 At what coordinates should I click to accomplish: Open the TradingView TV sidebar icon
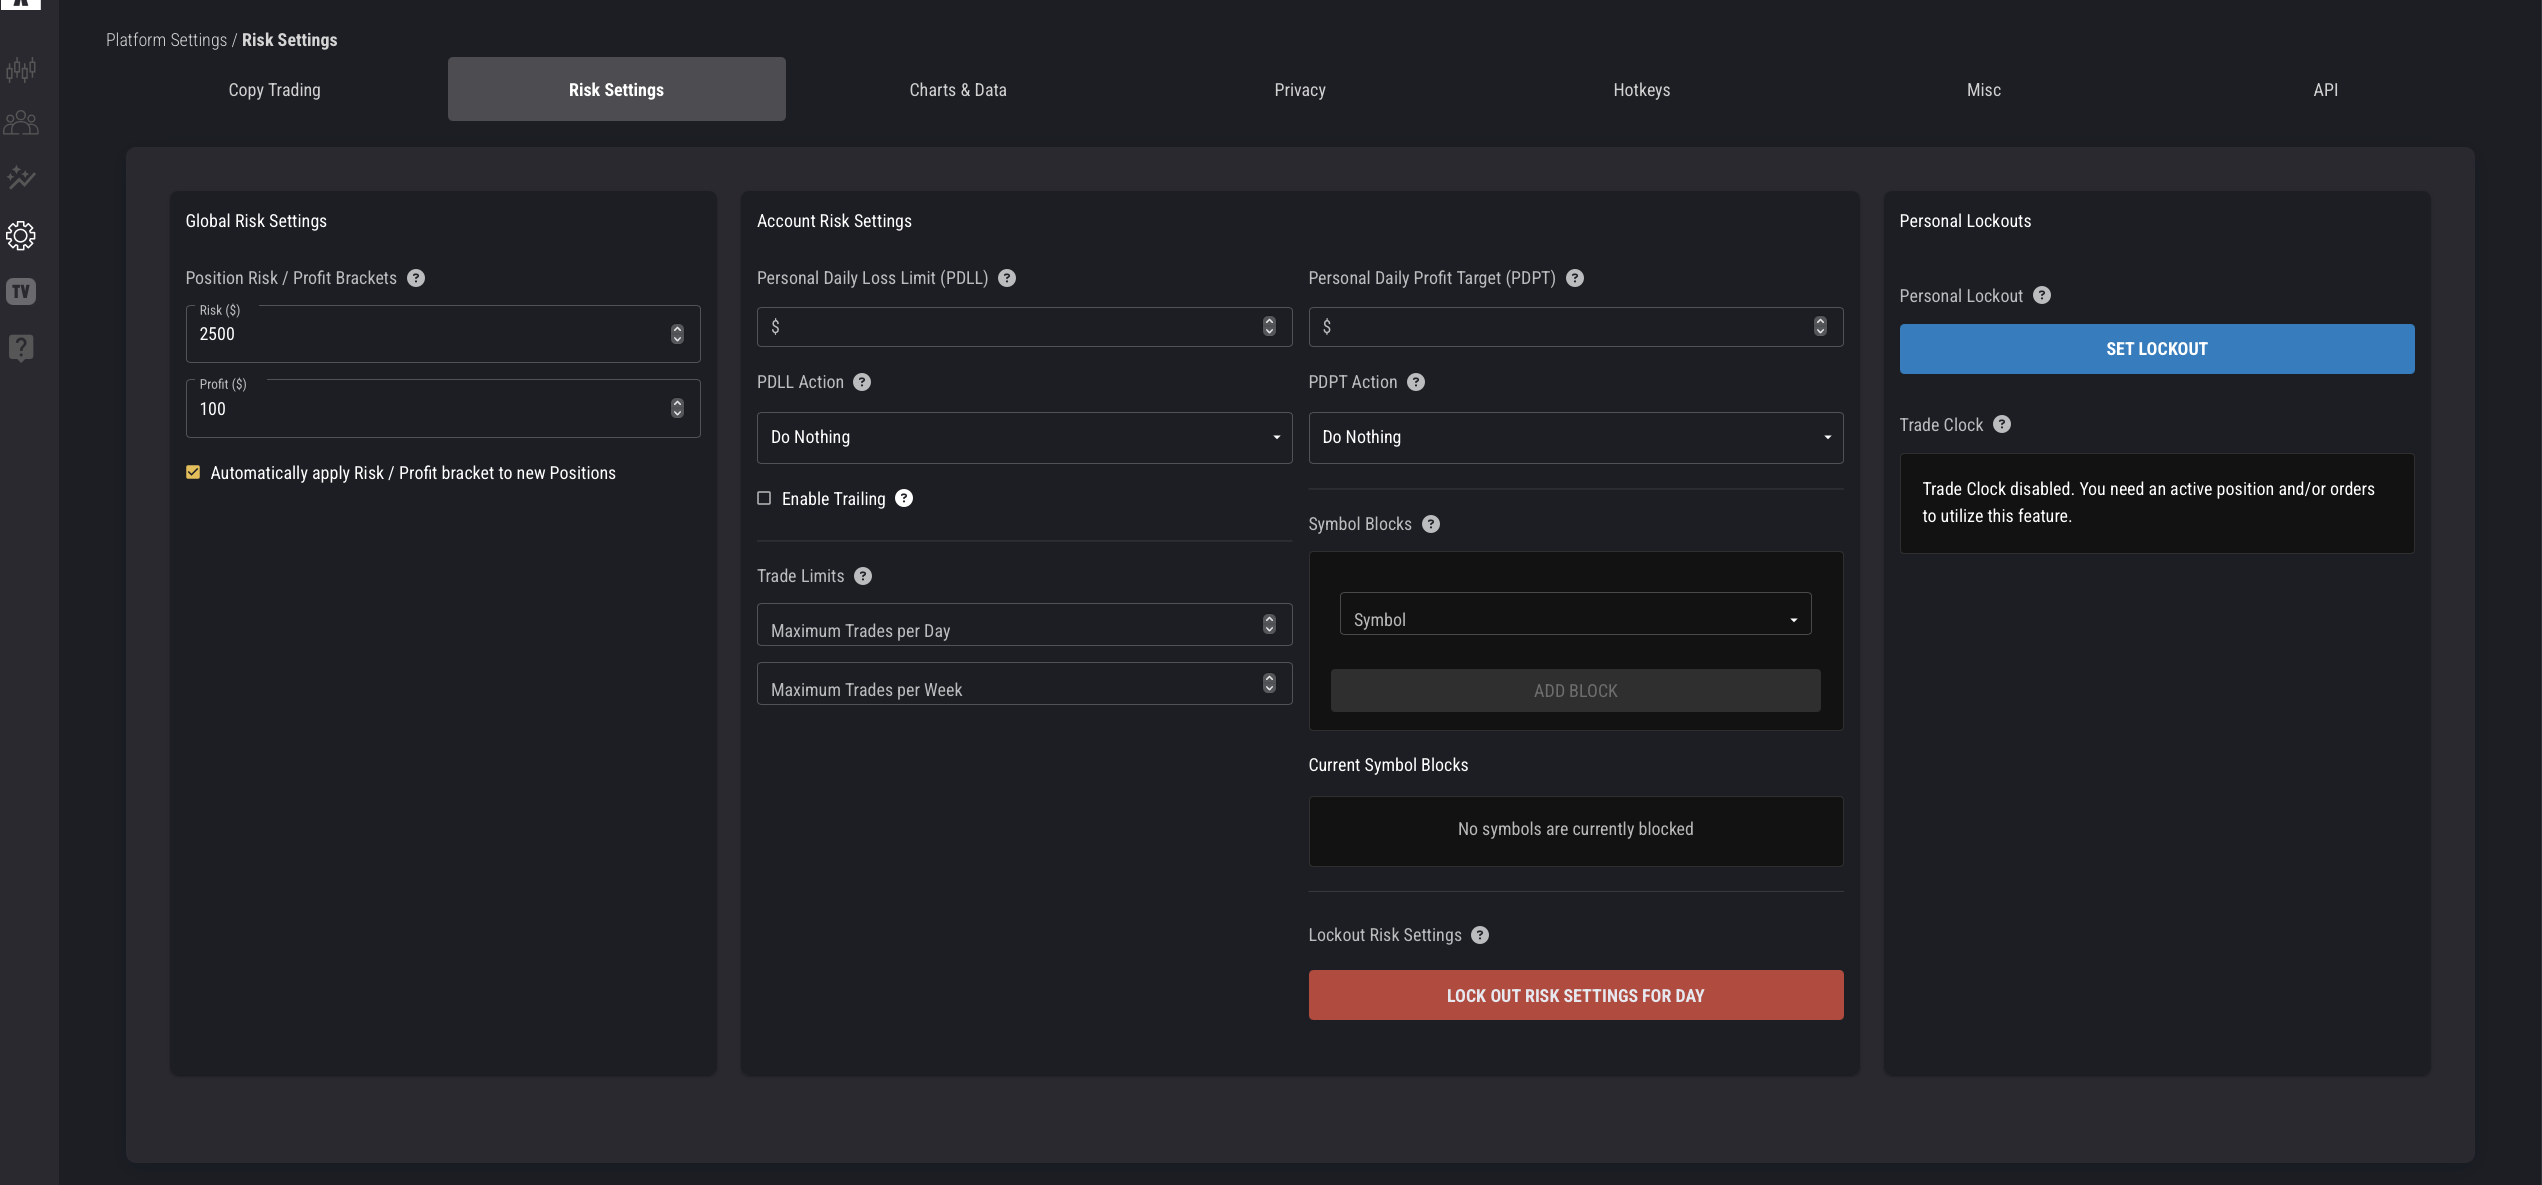point(21,291)
